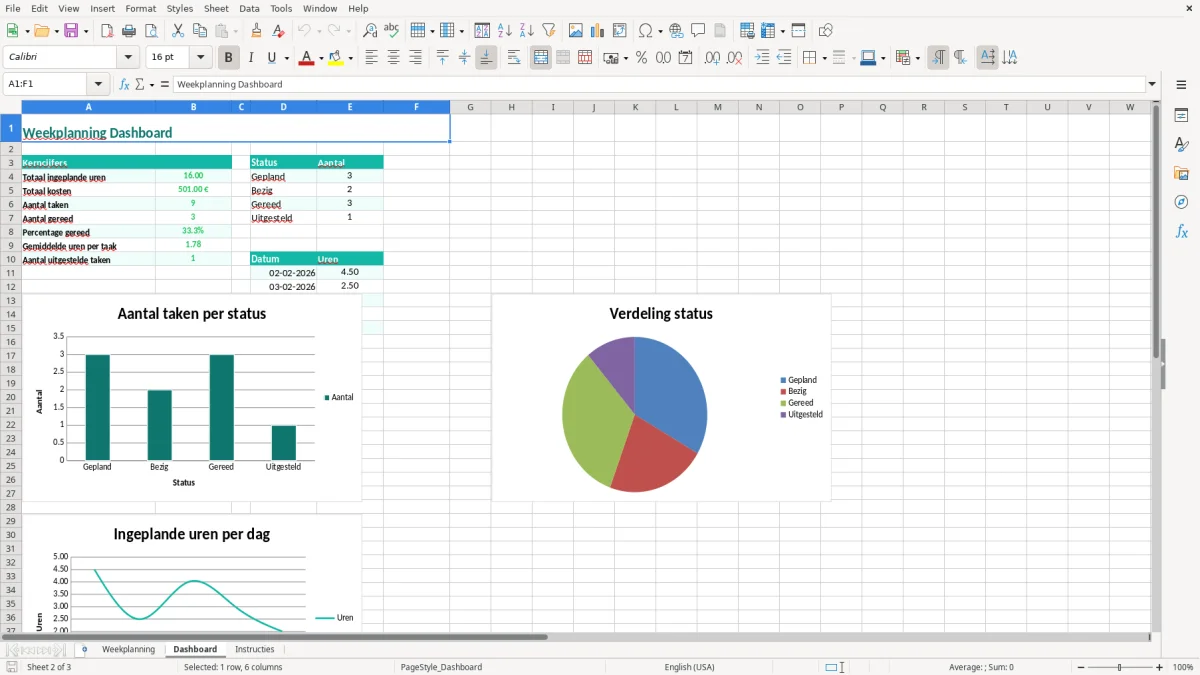Switch to the Instructies sheet tab
Screen dimensions: 1200x675
255,649
